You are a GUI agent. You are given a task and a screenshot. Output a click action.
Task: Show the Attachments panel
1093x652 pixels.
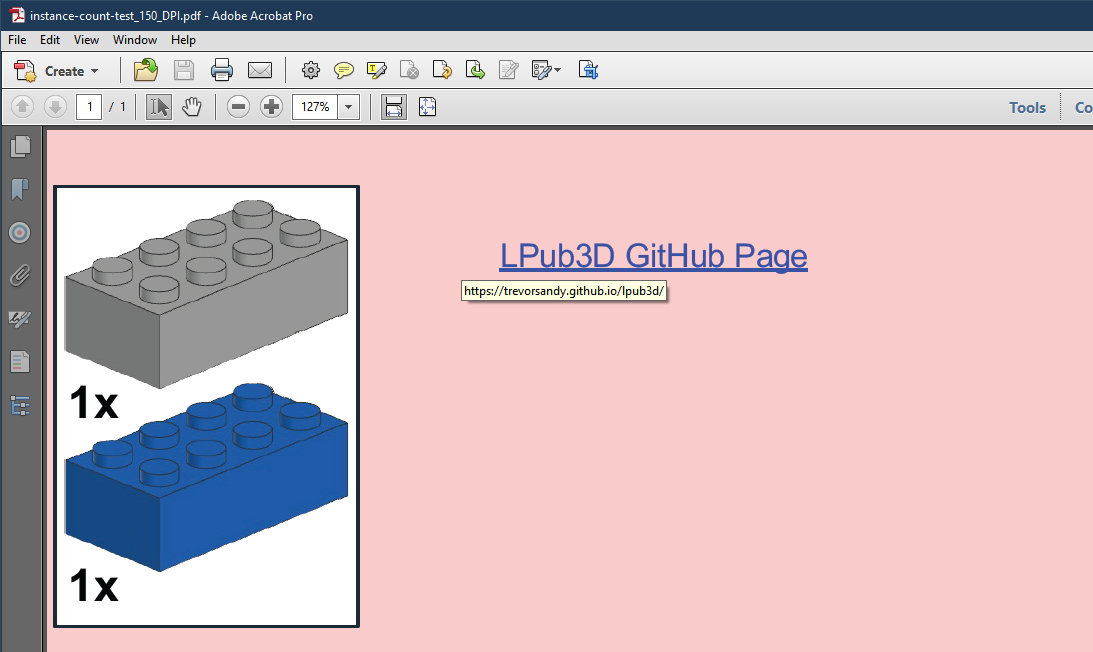[20, 275]
